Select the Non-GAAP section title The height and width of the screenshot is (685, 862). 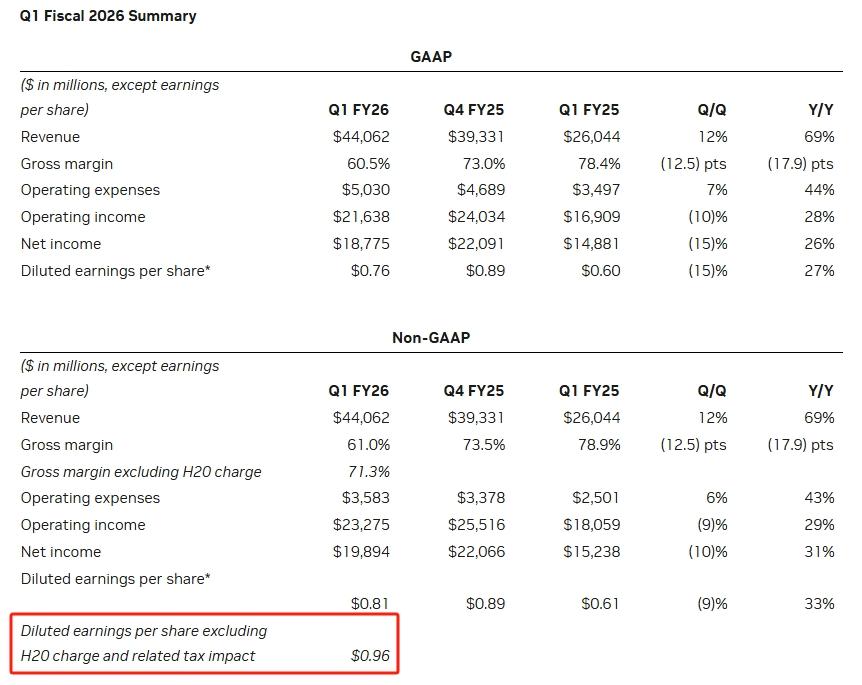coord(431,338)
